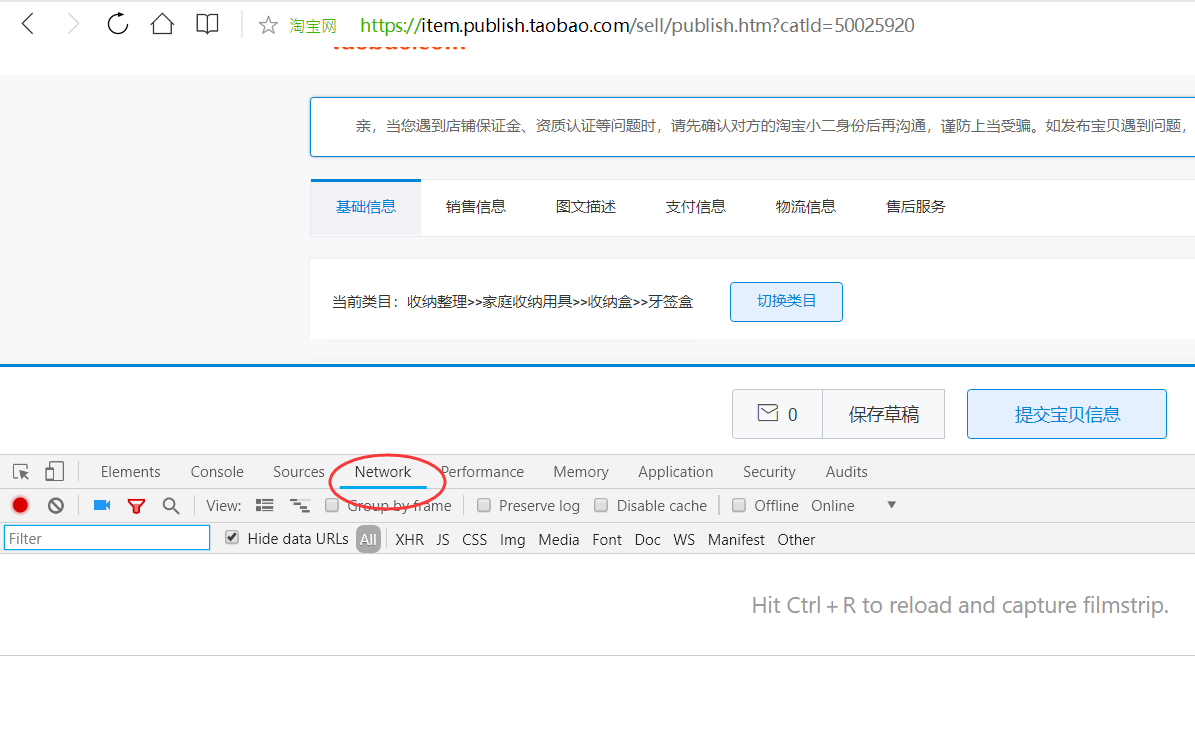
Task: Toggle capture screenshots camera icon
Action: click(x=101, y=506)
